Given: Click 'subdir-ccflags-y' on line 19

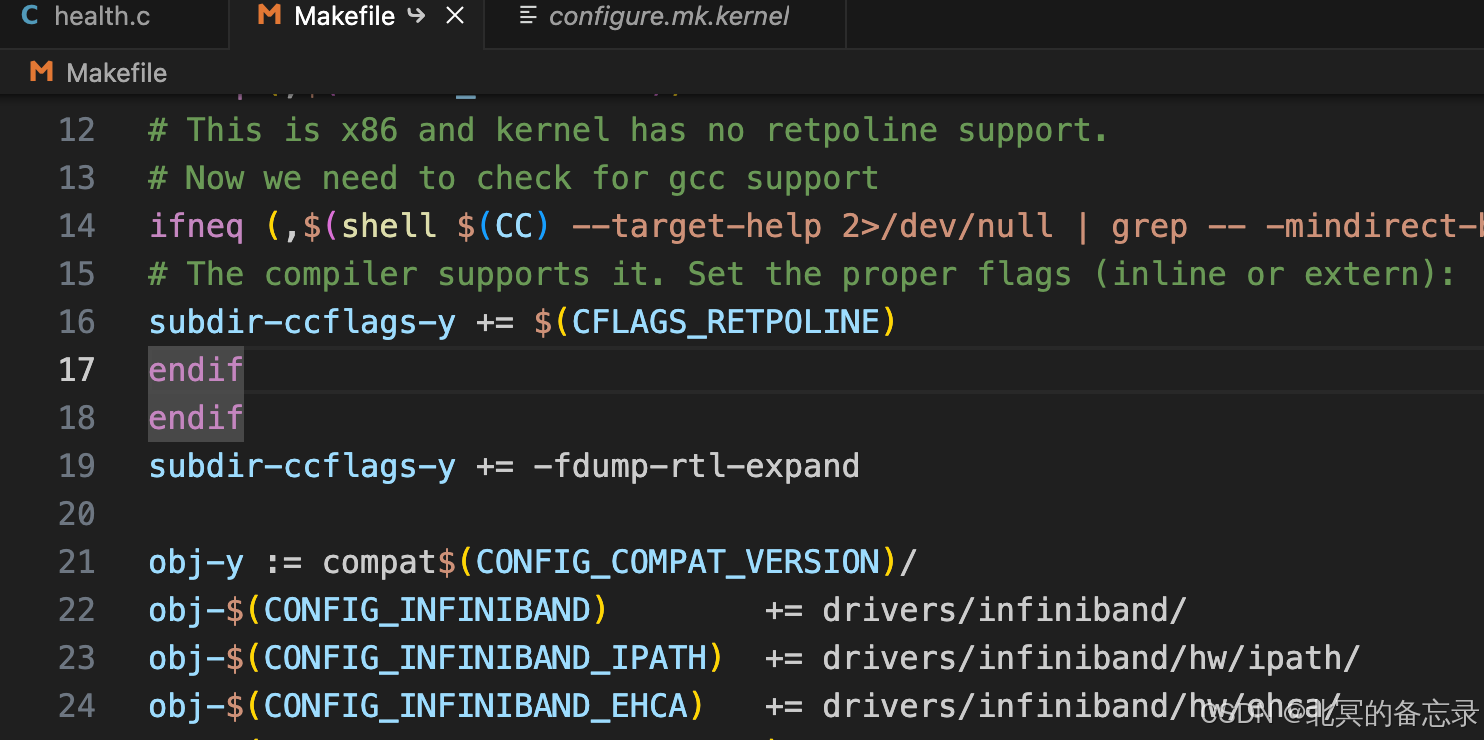Looking at the screenshot, I should tap(302, 466).
